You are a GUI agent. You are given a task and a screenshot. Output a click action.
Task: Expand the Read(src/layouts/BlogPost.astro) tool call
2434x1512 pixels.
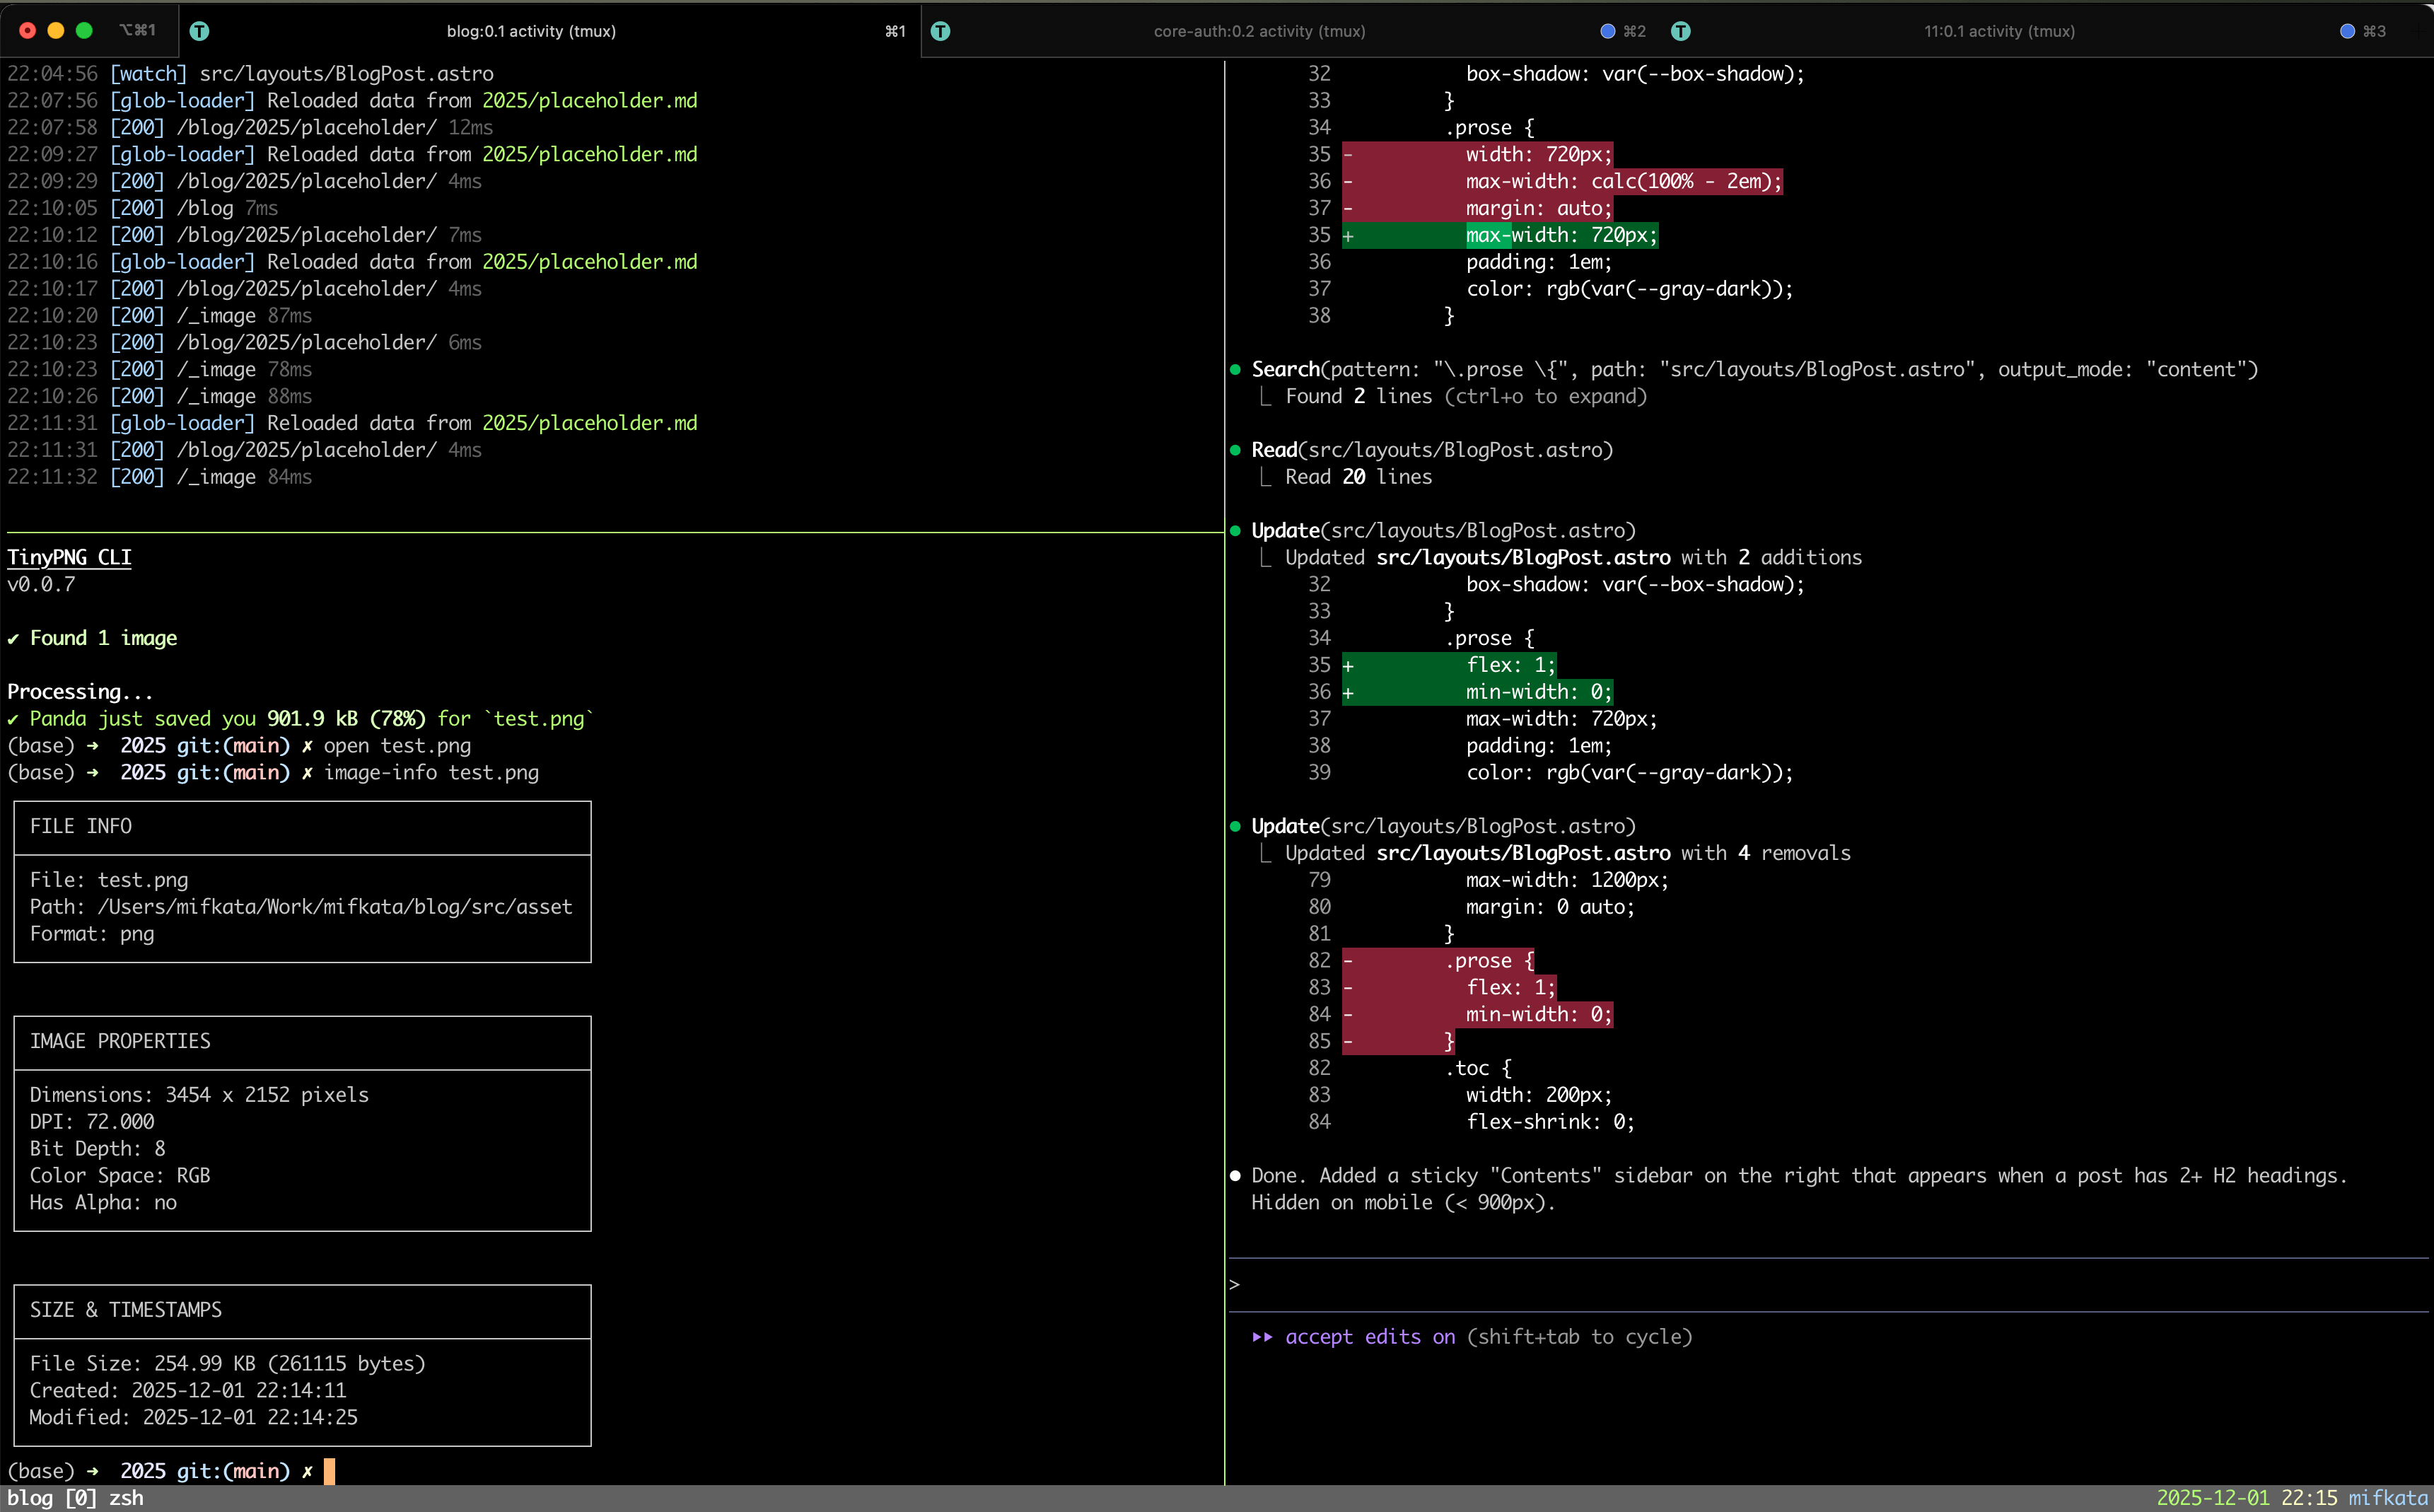1431,450
